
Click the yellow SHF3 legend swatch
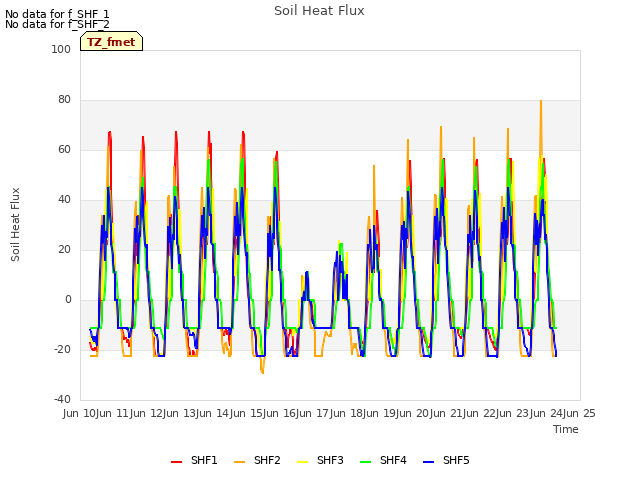coord(302,462)
